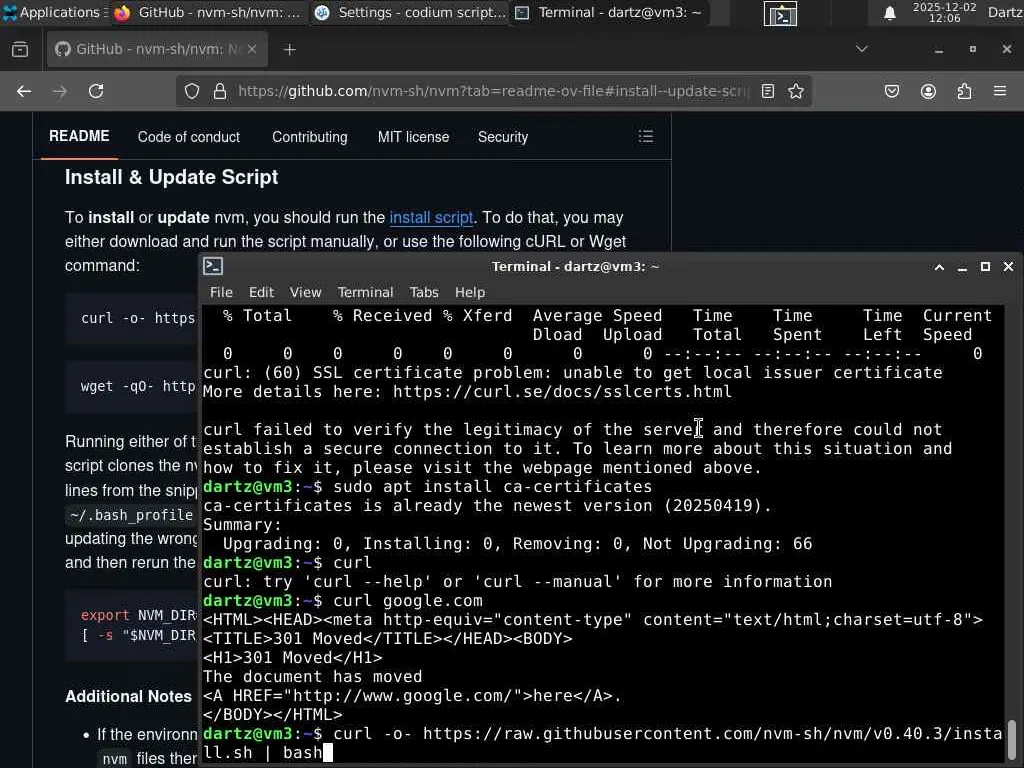
Task: Select the README tab
Action: (79, 136)
